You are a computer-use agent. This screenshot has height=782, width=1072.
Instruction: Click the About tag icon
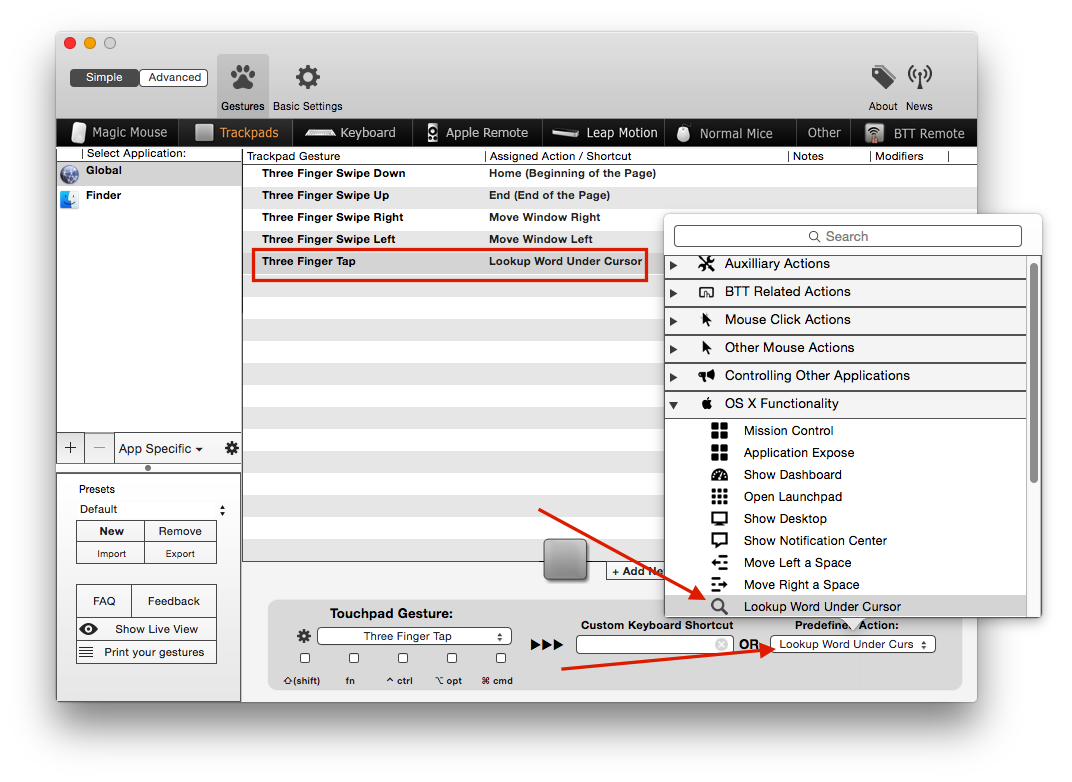pyautogui.click(x=883, y=77)
